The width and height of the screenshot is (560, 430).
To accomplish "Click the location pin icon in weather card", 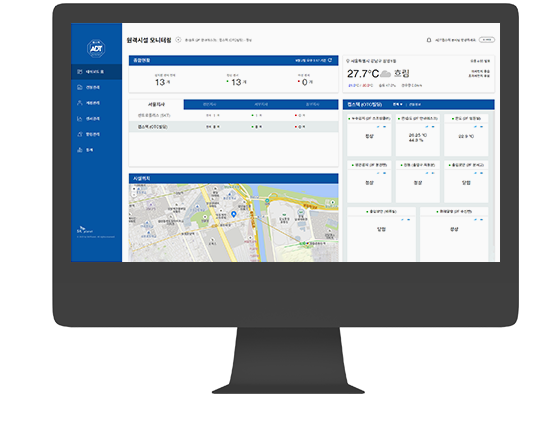I will pos(348,61).
